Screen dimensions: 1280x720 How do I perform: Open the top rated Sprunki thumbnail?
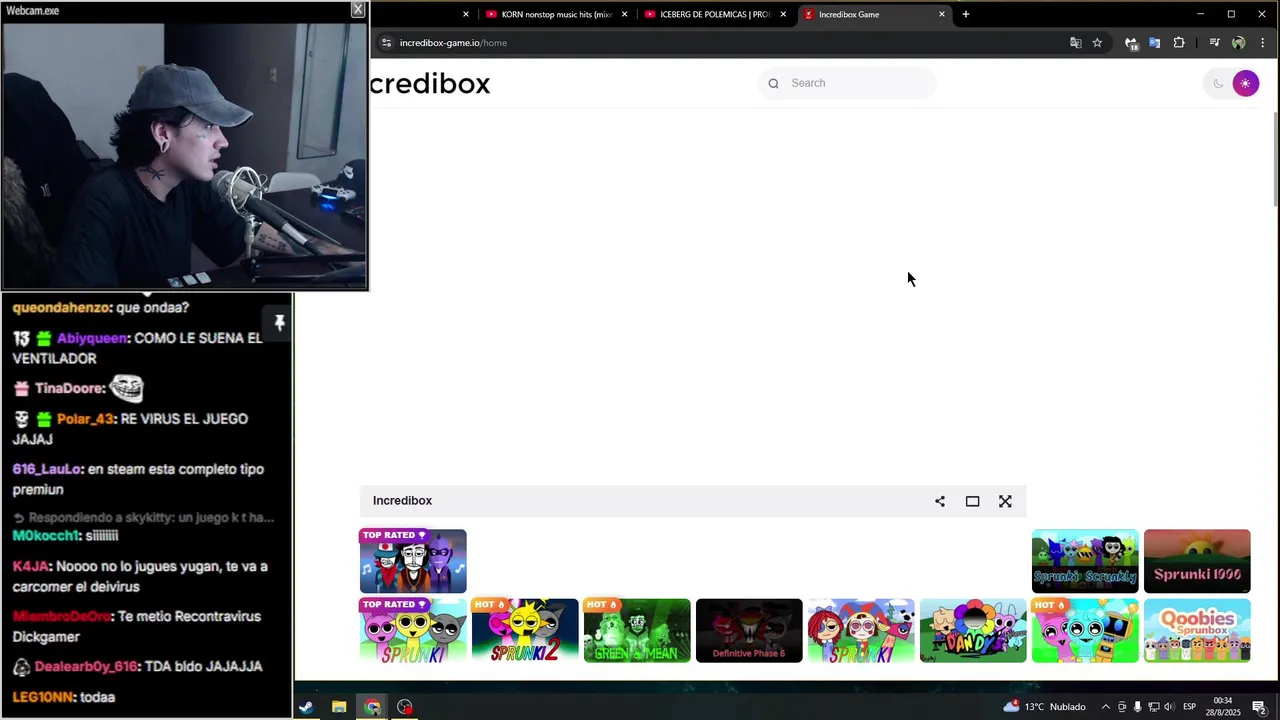[x=413, y=630]
